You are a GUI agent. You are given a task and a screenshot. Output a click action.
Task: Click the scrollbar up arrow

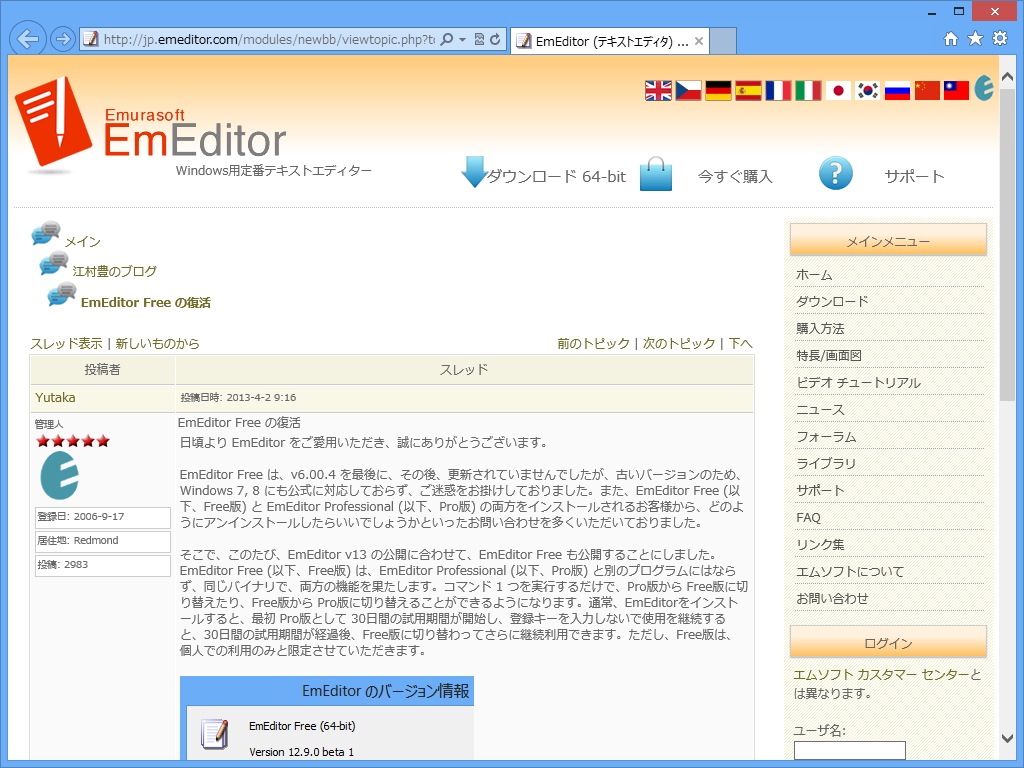(1007, 76)
